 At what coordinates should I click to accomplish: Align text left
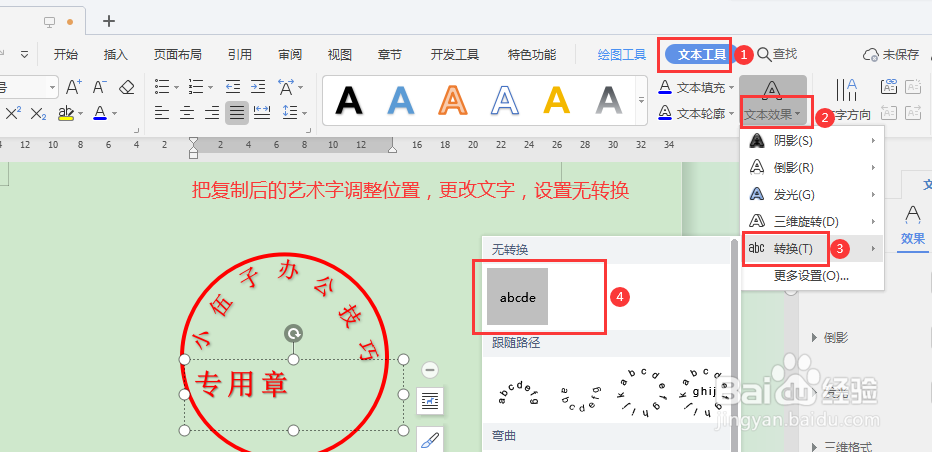coord(162,112)
